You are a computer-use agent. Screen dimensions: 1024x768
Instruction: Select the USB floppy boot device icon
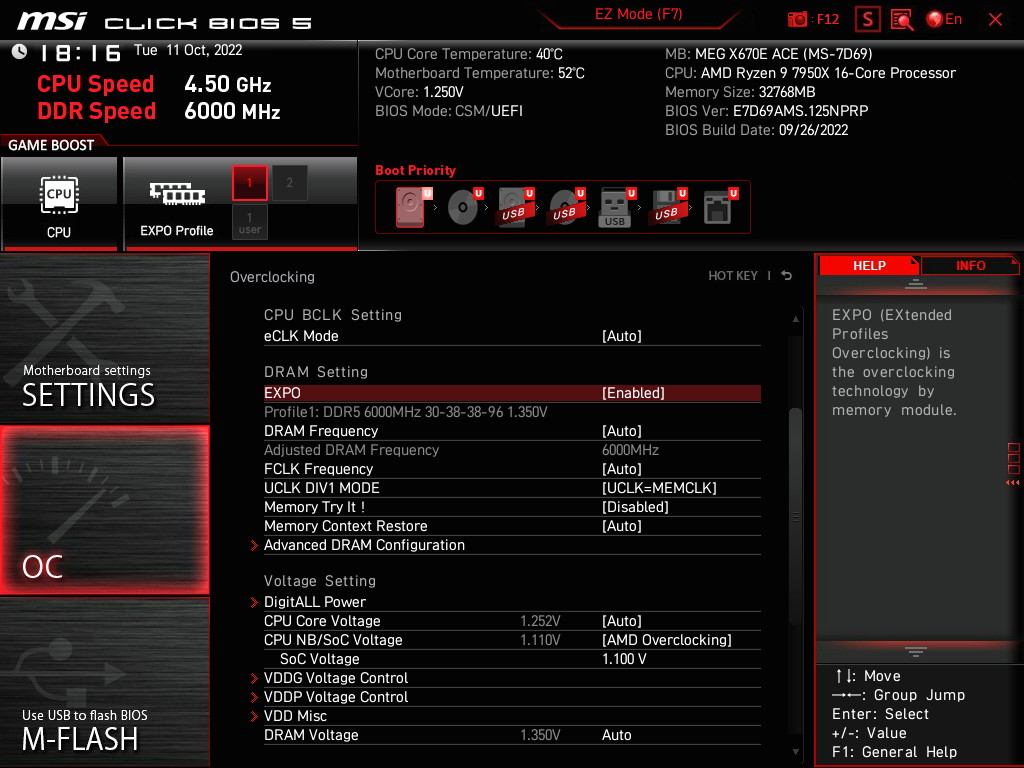click(668, 207)
